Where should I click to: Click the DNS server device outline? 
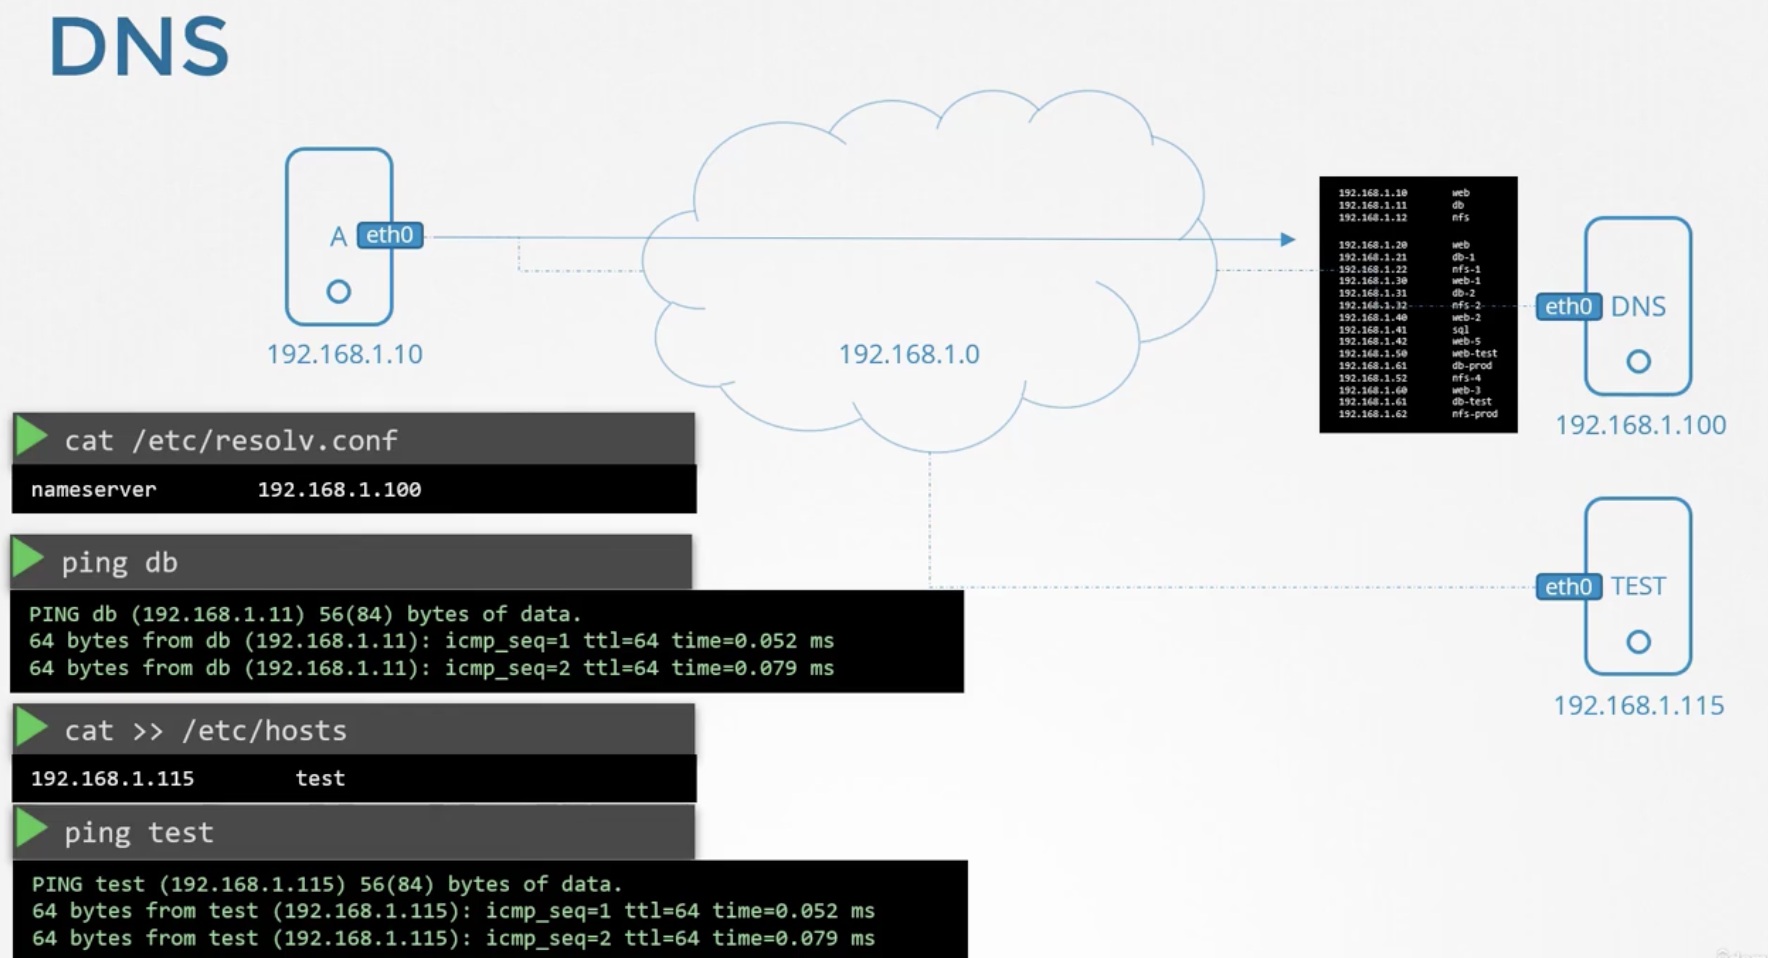pos(1638,306)
